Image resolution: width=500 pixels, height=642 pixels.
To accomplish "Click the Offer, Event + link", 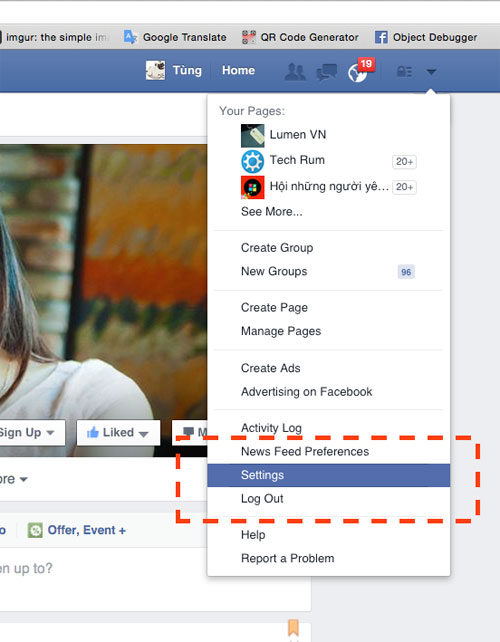I will [86, 530].
